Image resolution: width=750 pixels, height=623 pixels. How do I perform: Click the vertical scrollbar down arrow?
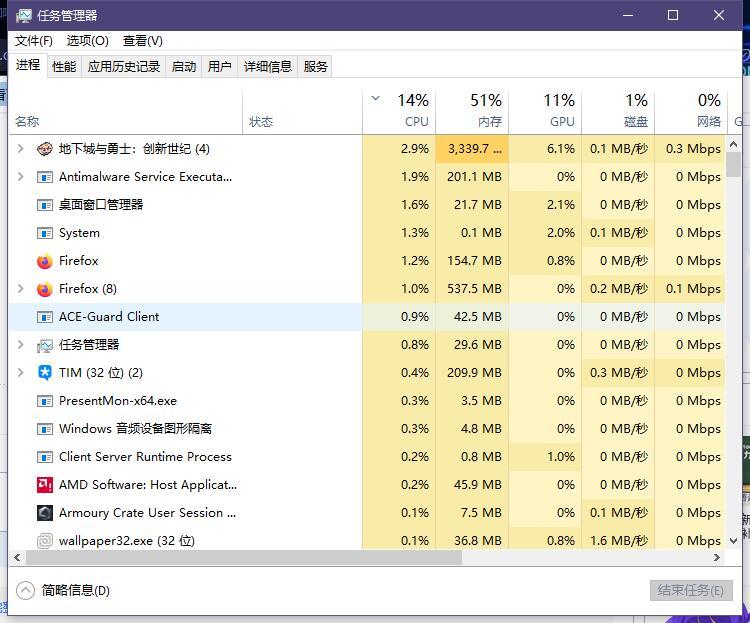click(x=733, y=541)
